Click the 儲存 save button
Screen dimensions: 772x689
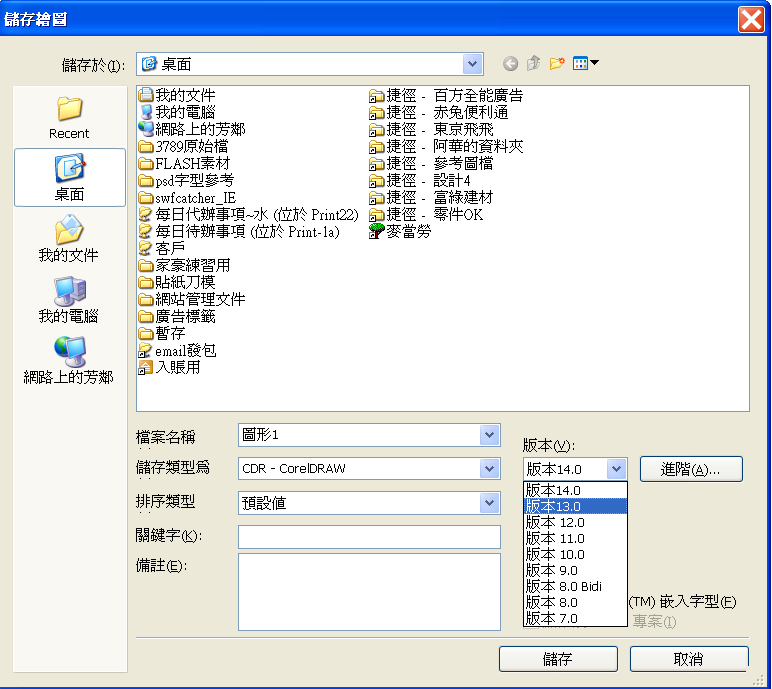(x=558, y=659)
